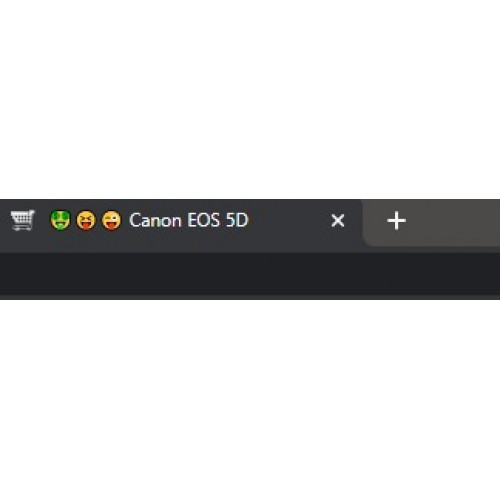
Task: Click the 5D text in tab label
Action: (x=237, y=220)
